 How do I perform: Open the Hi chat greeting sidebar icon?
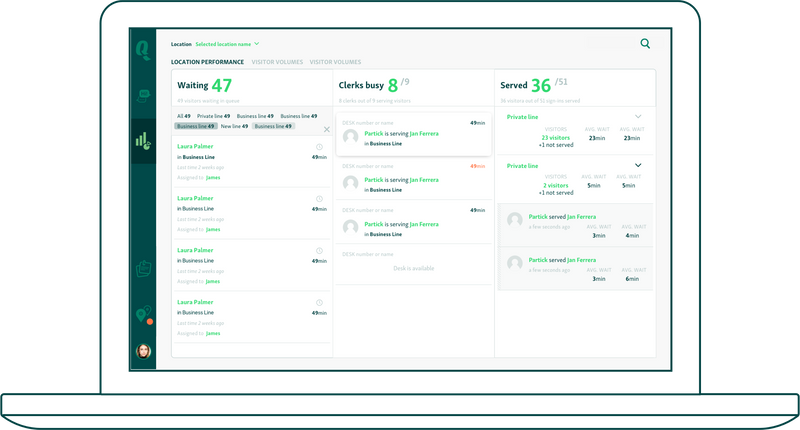coord(143,95)
